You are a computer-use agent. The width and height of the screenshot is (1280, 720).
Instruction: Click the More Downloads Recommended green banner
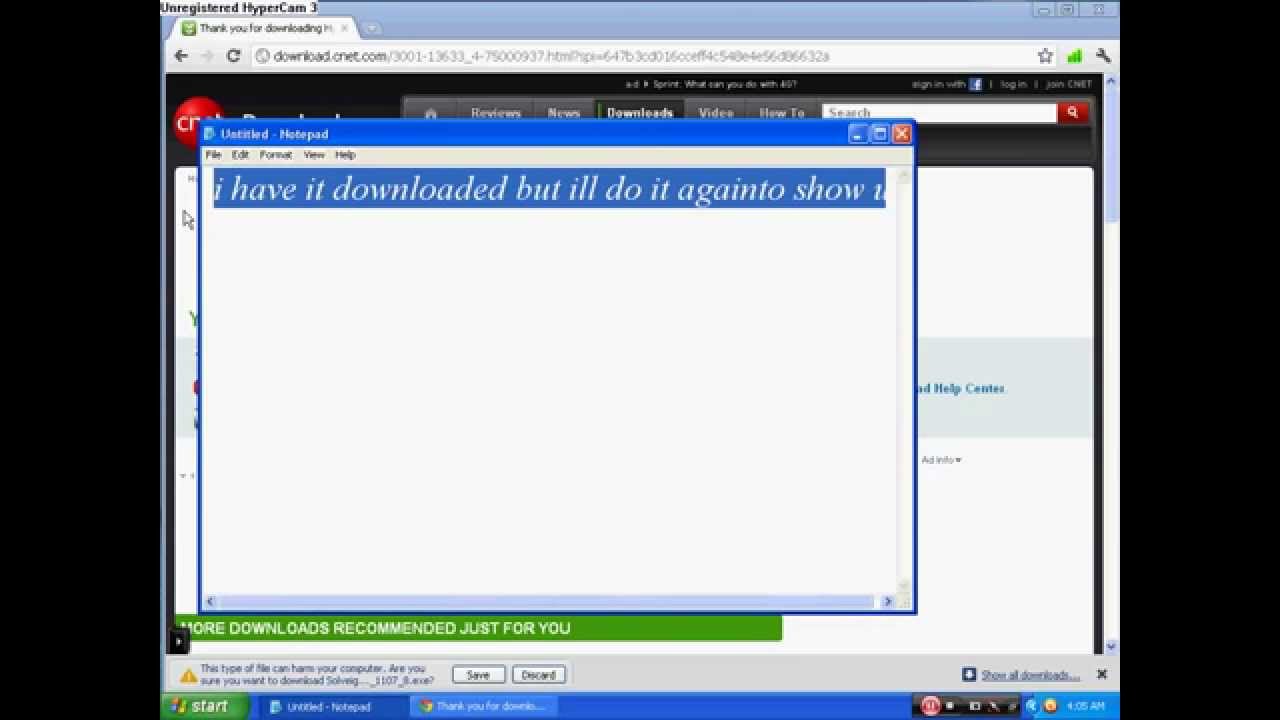pyautogui.click(x=479, y=628)
